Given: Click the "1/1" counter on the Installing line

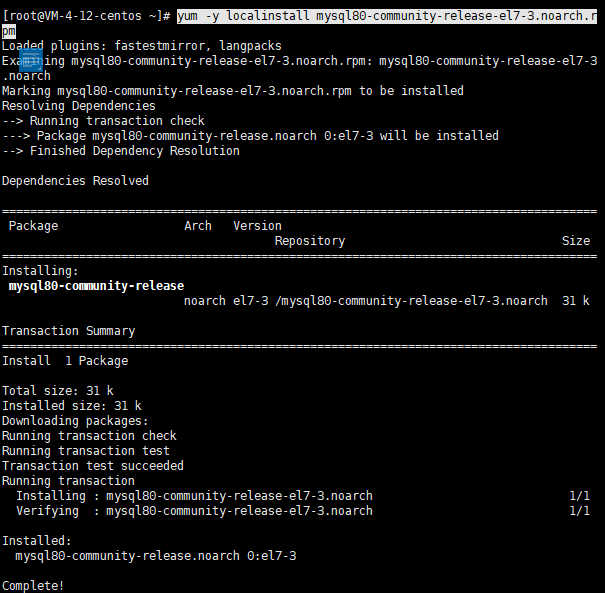Looking at the screenshot, I should pyautogui.click(x=580, y=496).
